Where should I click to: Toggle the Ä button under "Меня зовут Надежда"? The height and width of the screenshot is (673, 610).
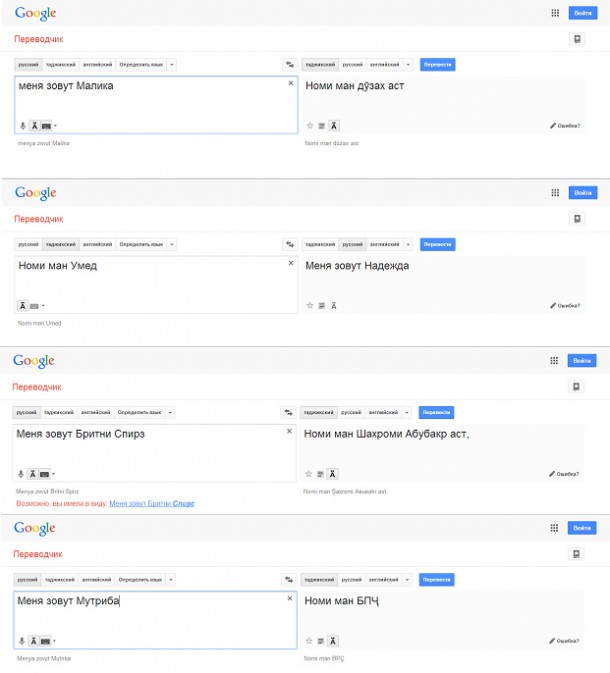(x=334, y=305)
